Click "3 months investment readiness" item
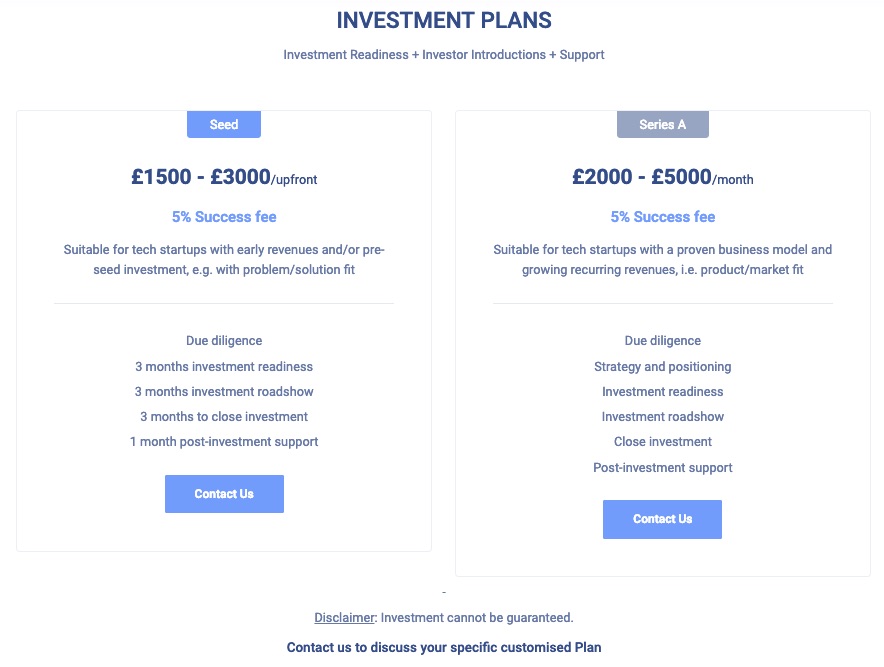This screenshot has width=884, height=667. coord(224,367)
